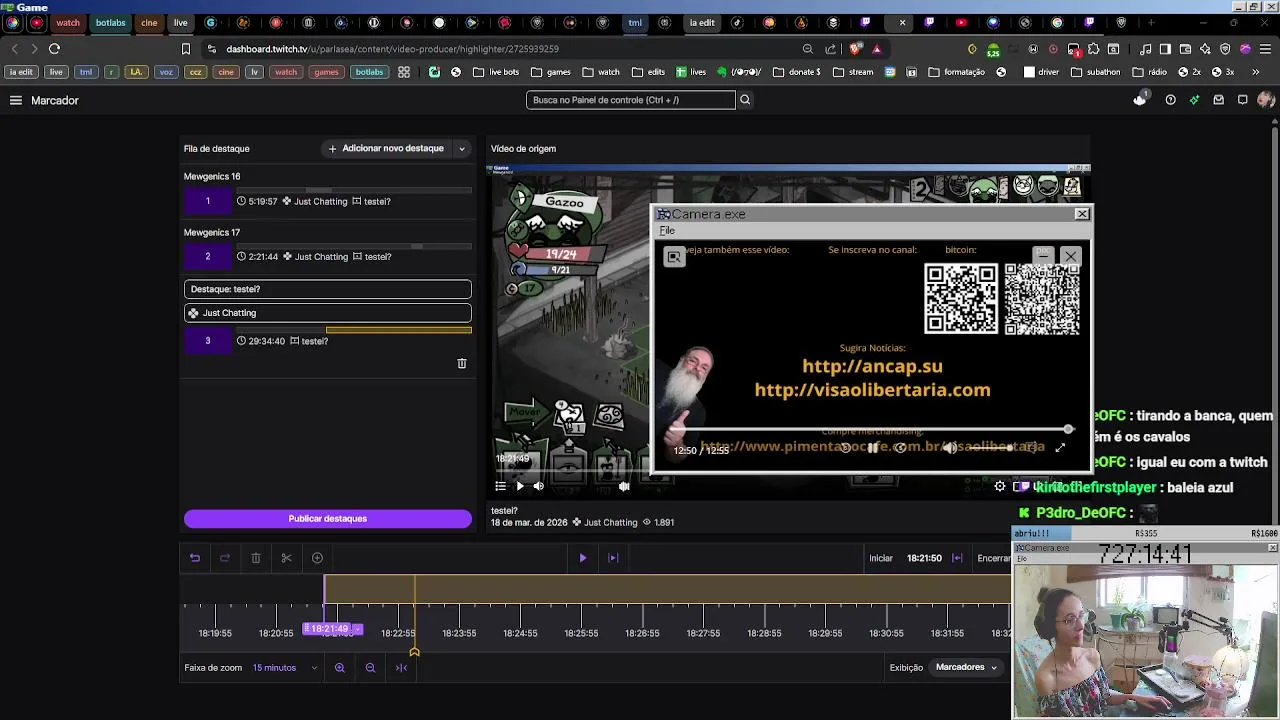Open the rádio bookmarks folder

pyautogui.click(x=1150, y=72)
